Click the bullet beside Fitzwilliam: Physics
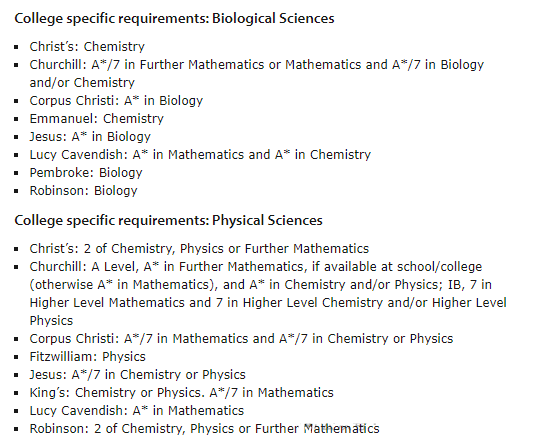 click(16, 357)
